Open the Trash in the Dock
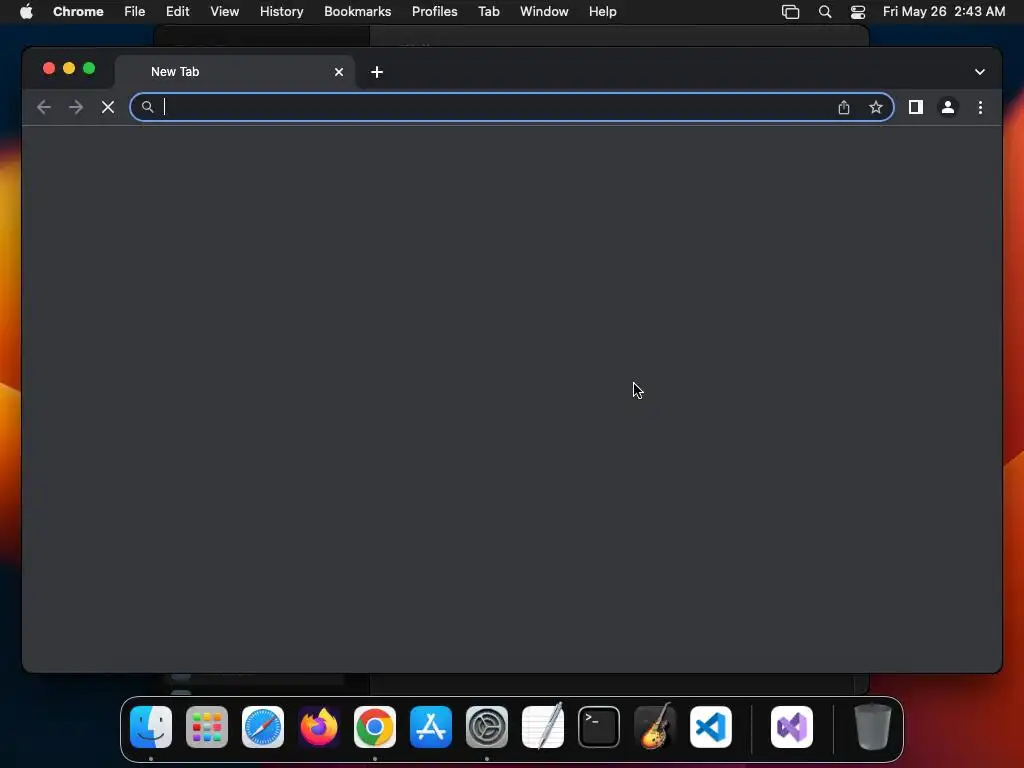This screenshot has height=768, width=1024. (872, 727)
